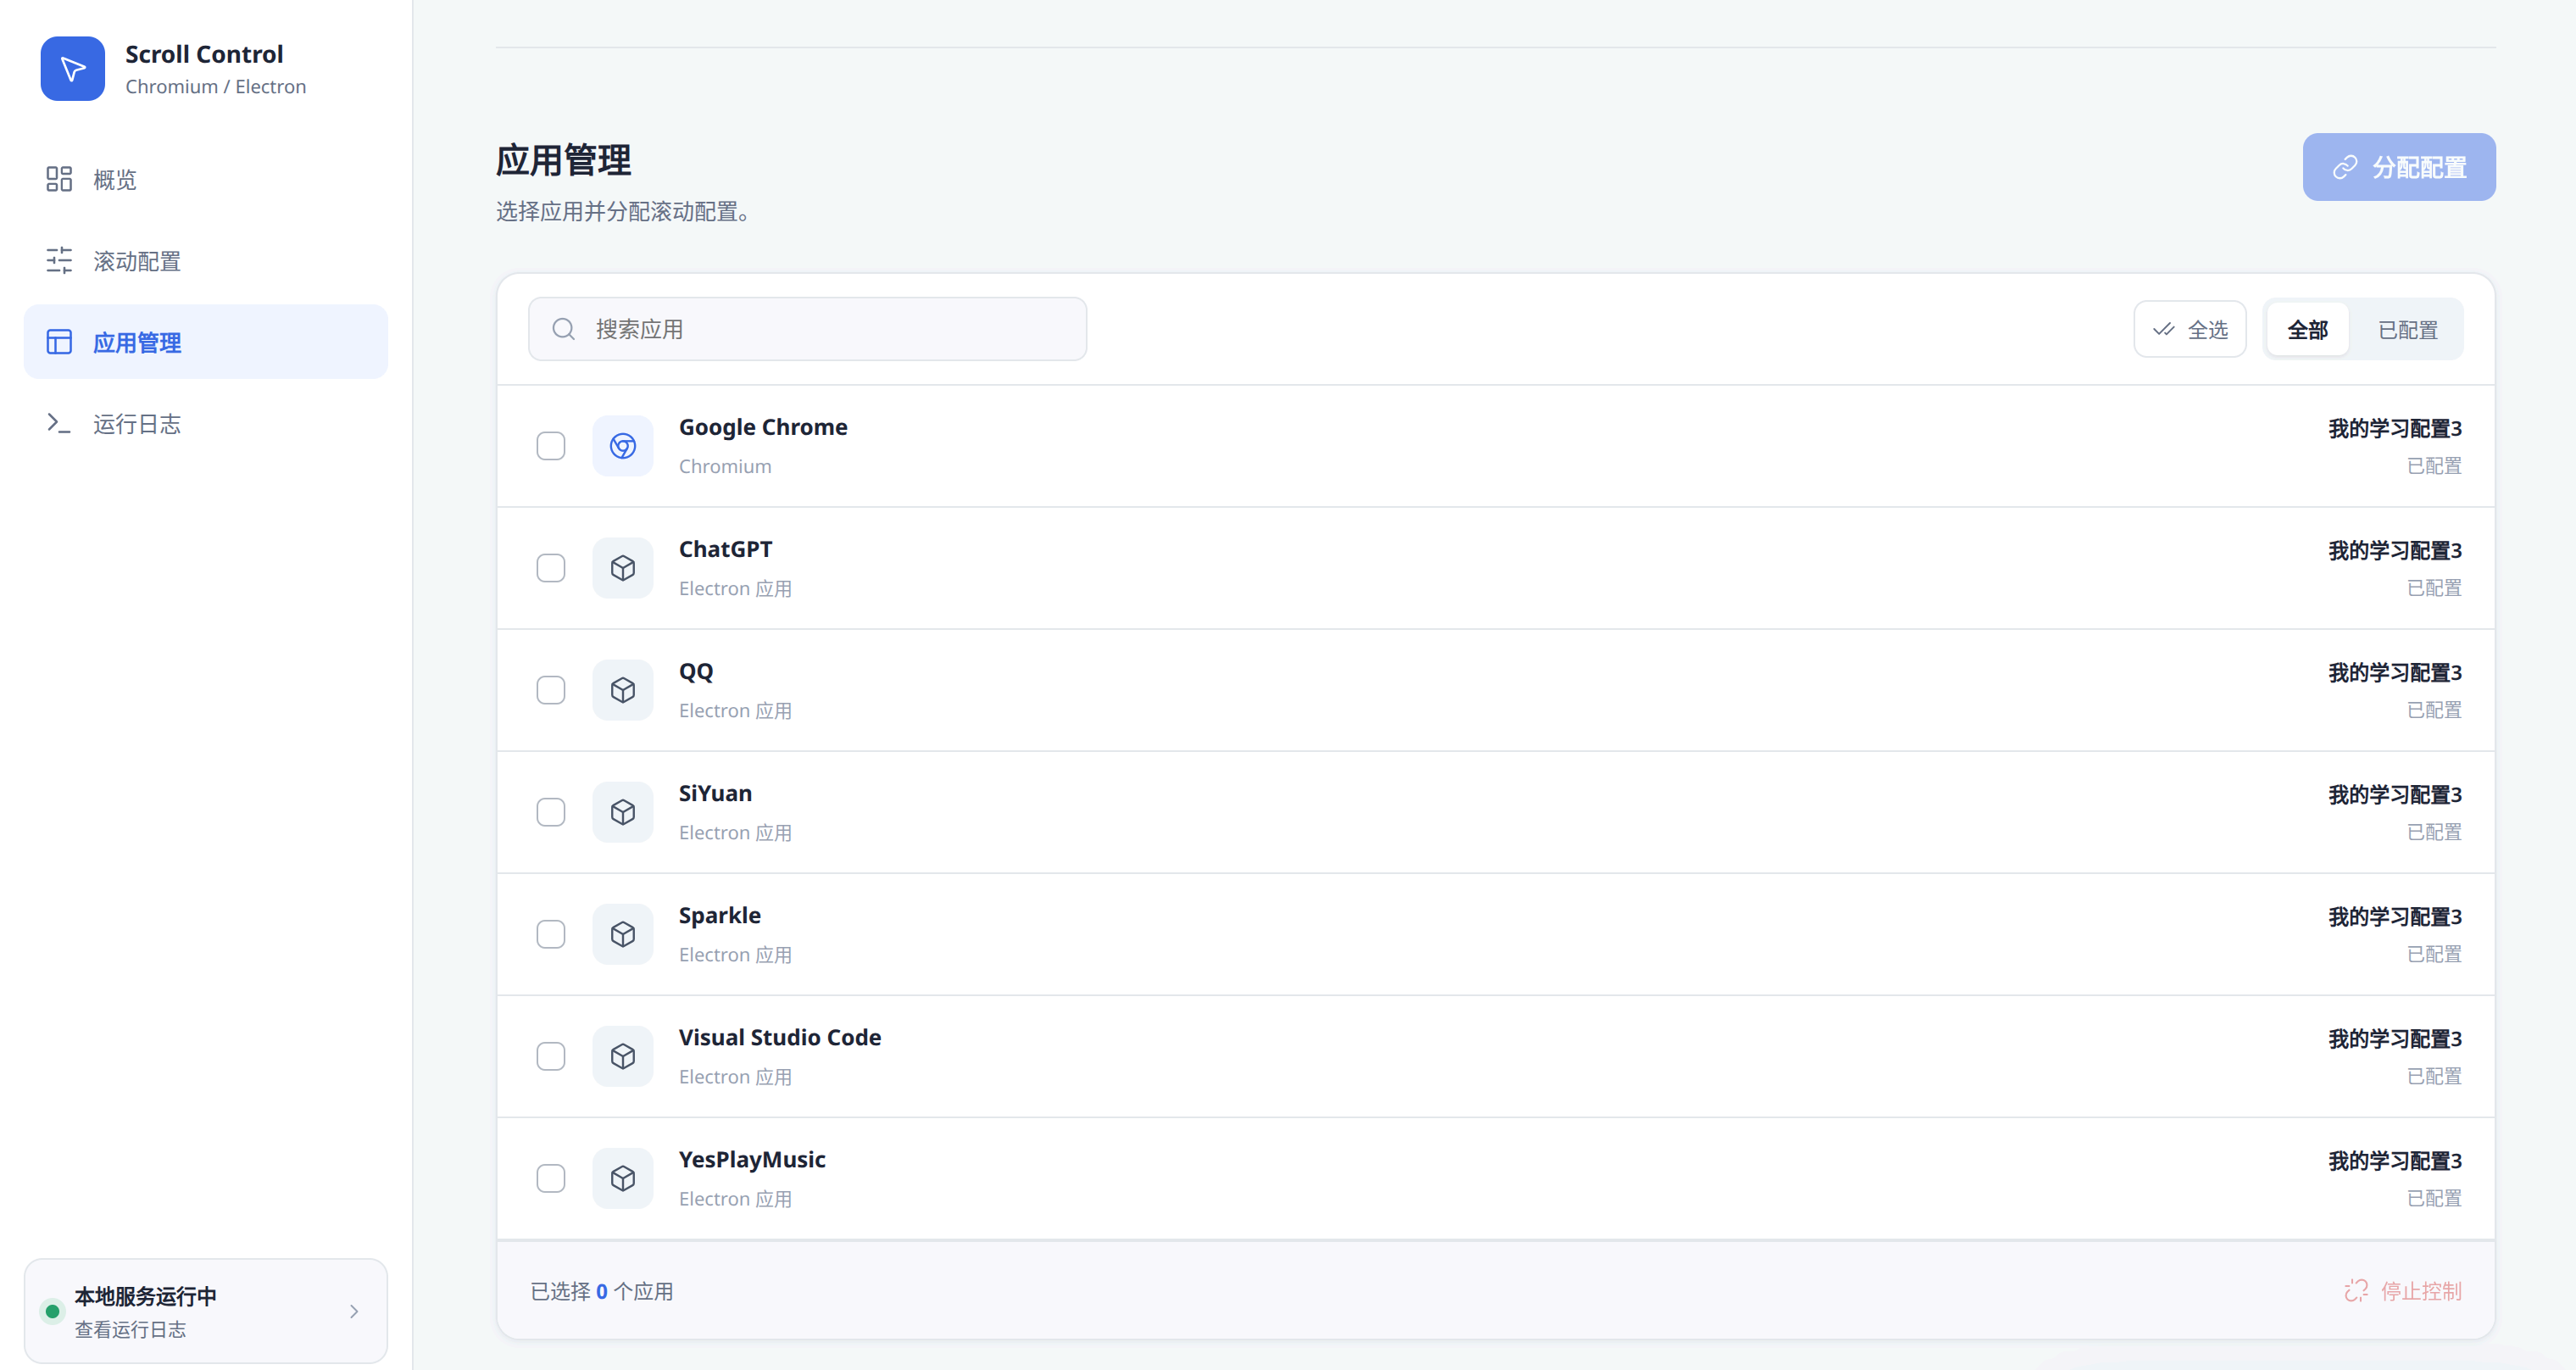2576x1370 pixels.
Task: Switch to the 已配置 filter tab
Action: point(2408,329)
